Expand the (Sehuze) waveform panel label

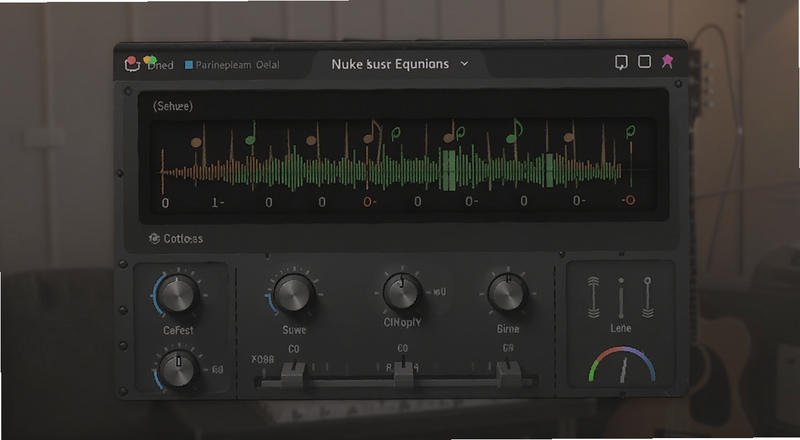[x=172, y=106]
